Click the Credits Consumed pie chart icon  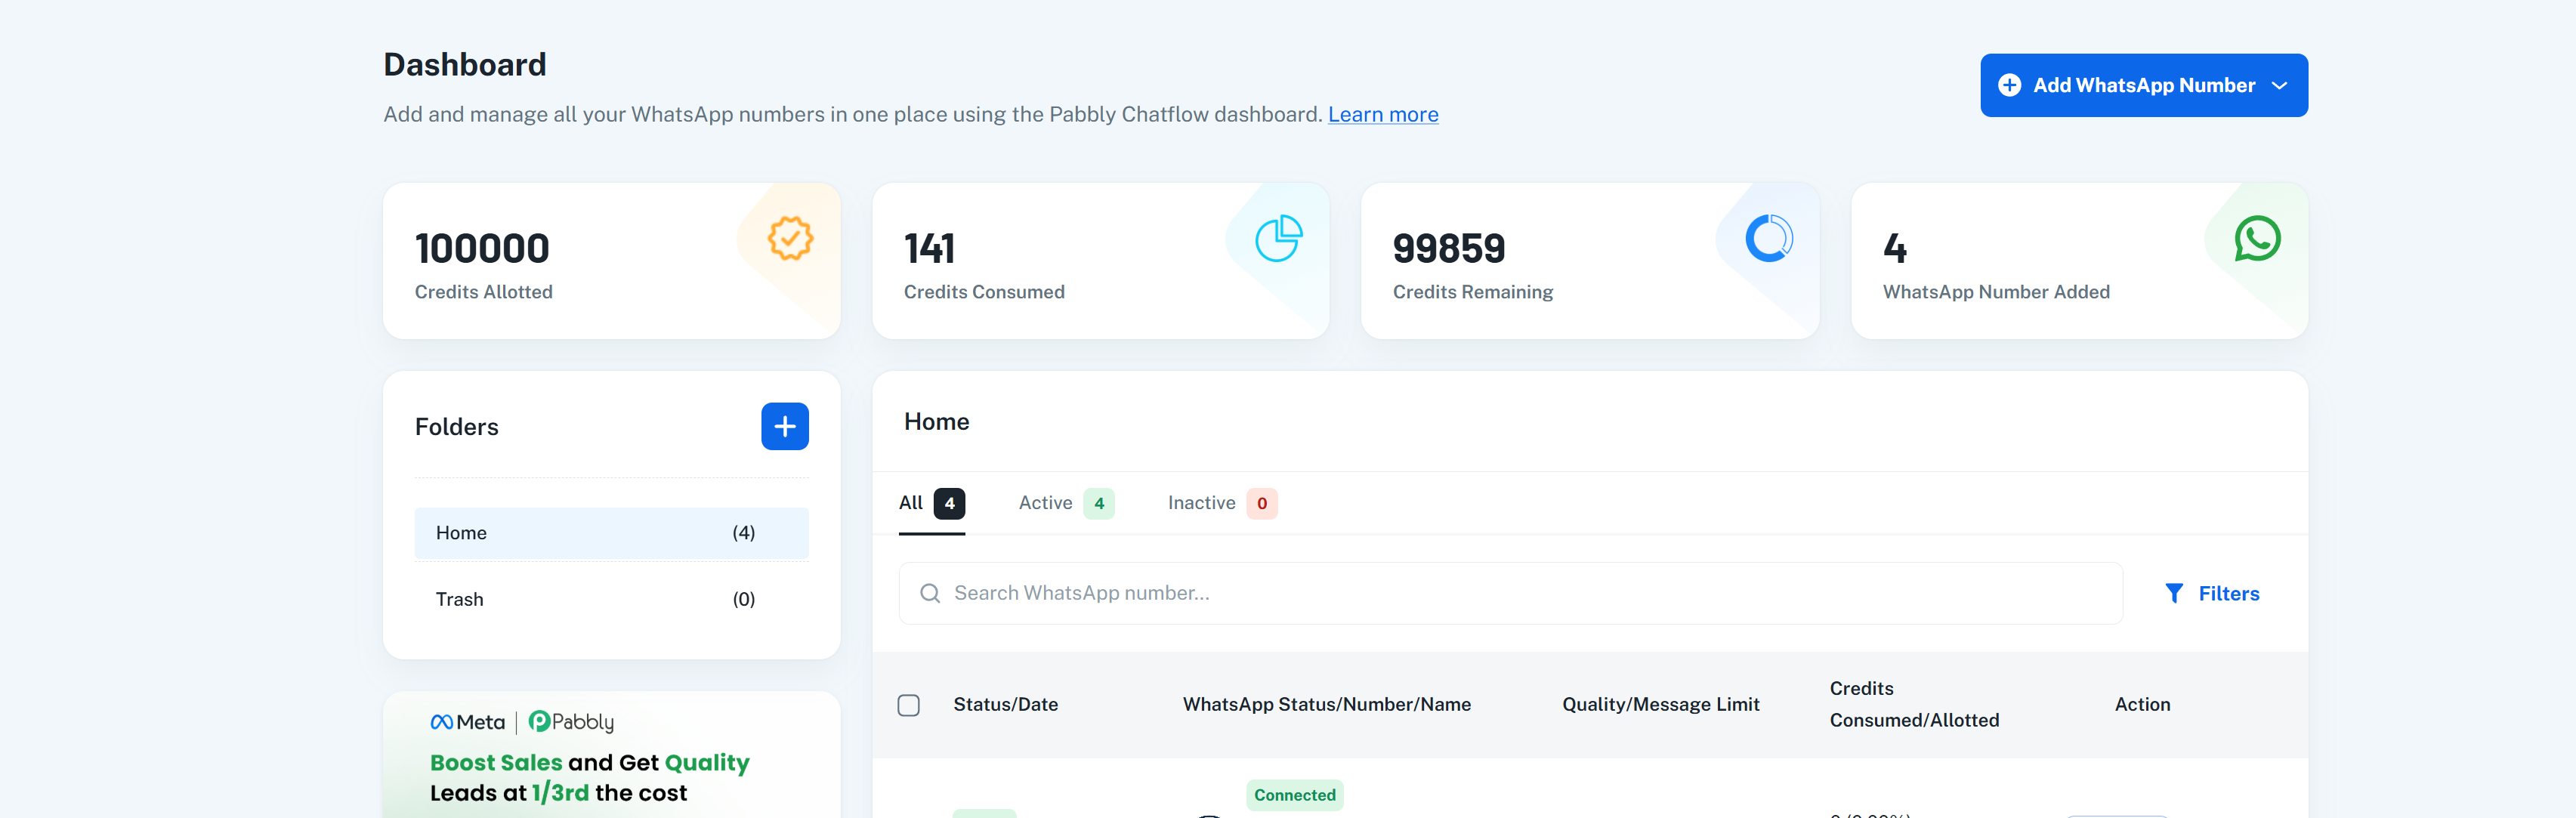point(1279,239)
